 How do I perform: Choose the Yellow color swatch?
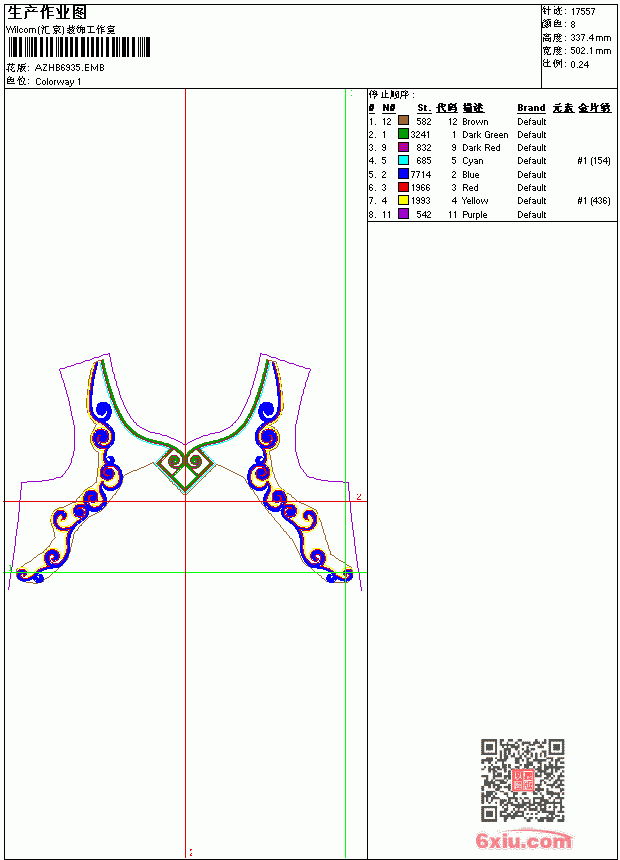(x=403, y=200)
